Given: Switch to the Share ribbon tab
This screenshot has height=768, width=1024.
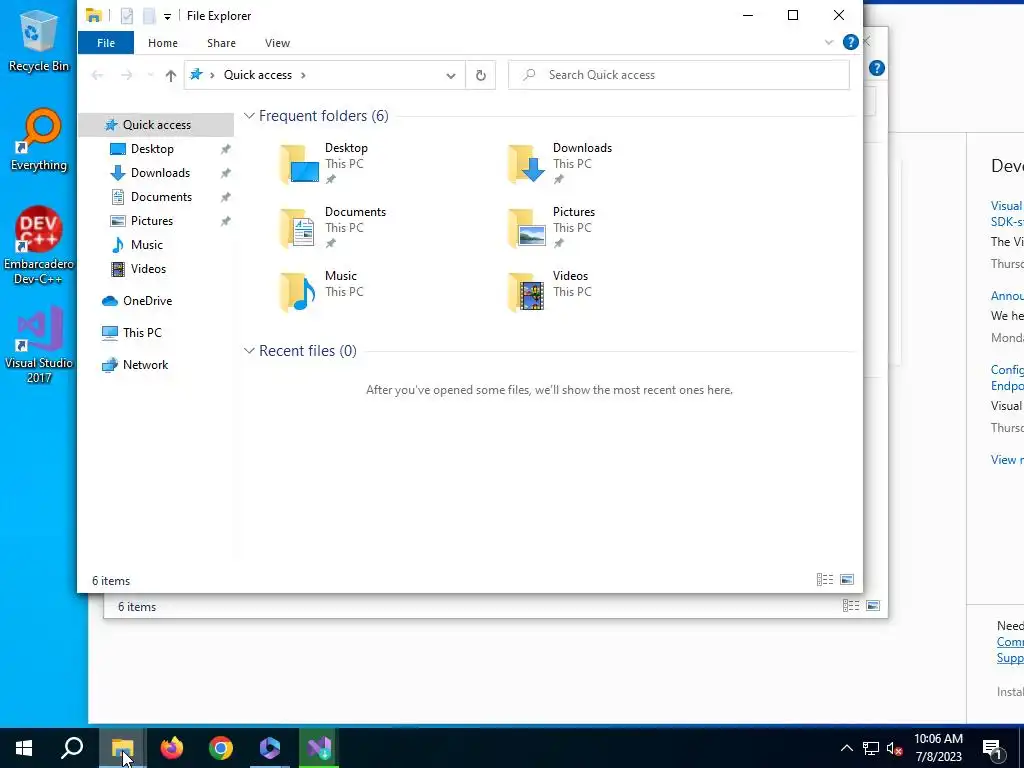Looking at the screenshot, I should coord(221,43).
